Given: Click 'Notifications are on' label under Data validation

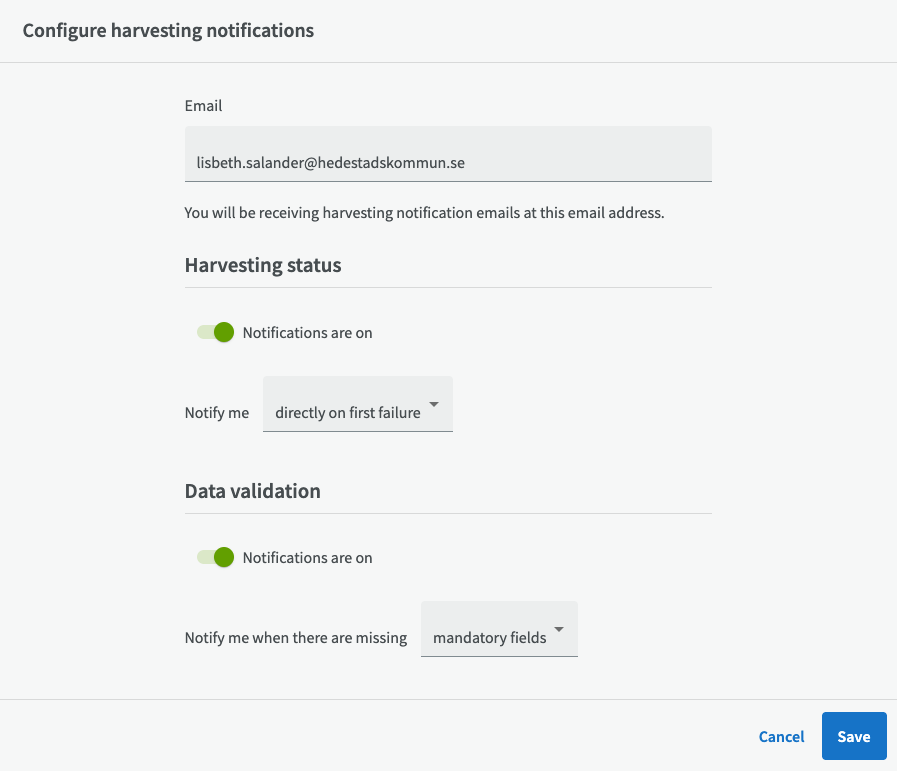Looking at the screenshot, I should pyautogui.click(x=307, y=558).
